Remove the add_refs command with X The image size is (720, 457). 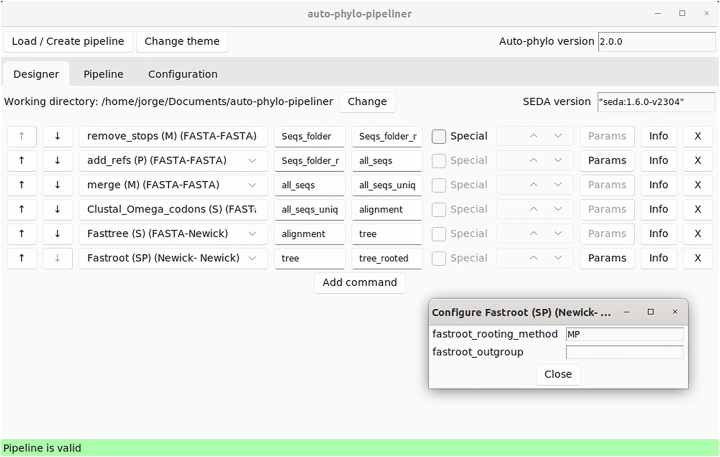coord(697,160)
